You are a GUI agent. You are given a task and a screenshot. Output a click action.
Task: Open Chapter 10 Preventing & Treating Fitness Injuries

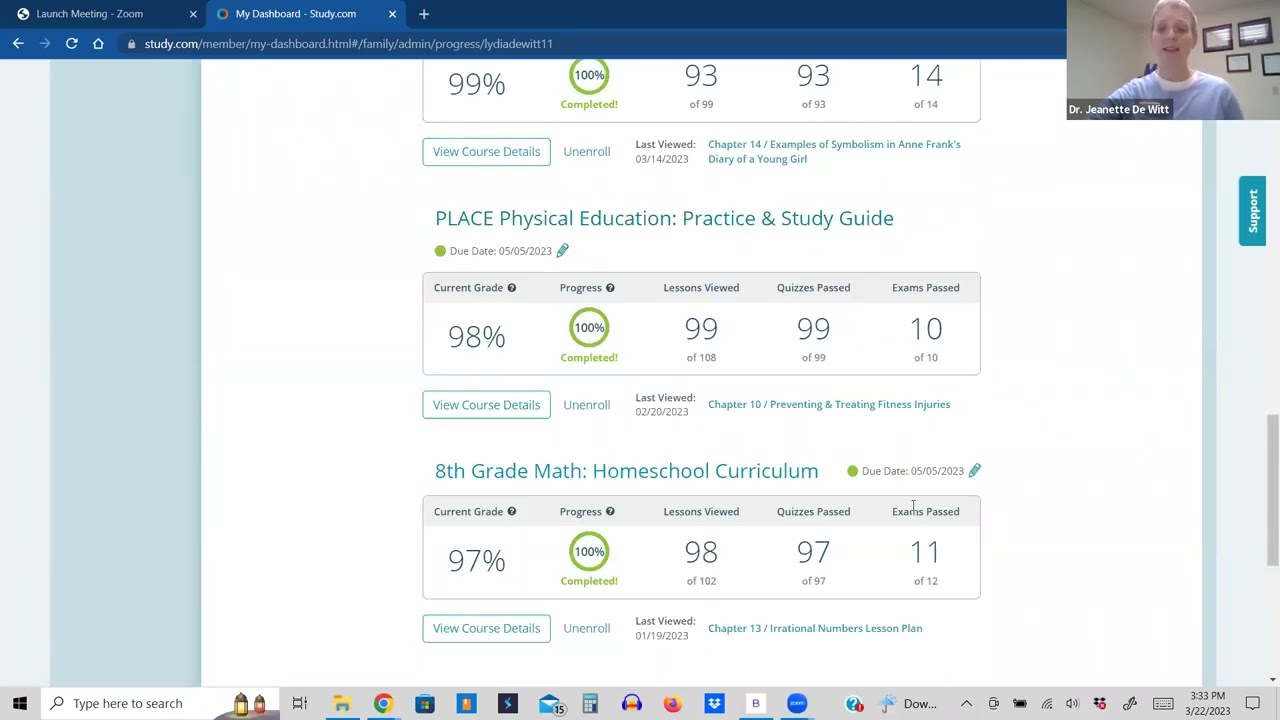[829, 404]
